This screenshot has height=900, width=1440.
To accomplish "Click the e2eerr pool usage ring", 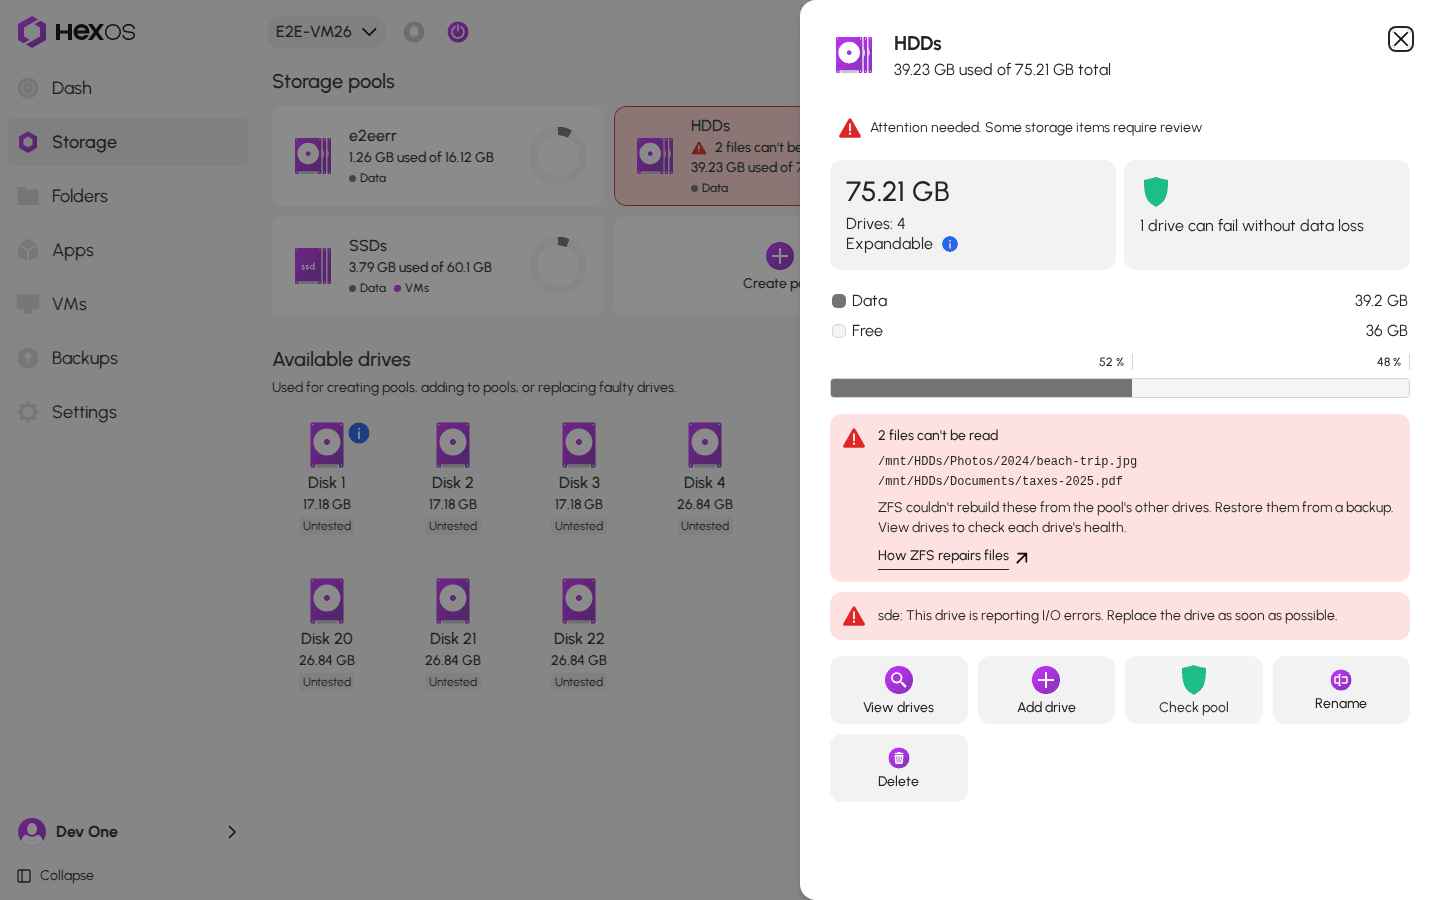I will pos(558,156).
